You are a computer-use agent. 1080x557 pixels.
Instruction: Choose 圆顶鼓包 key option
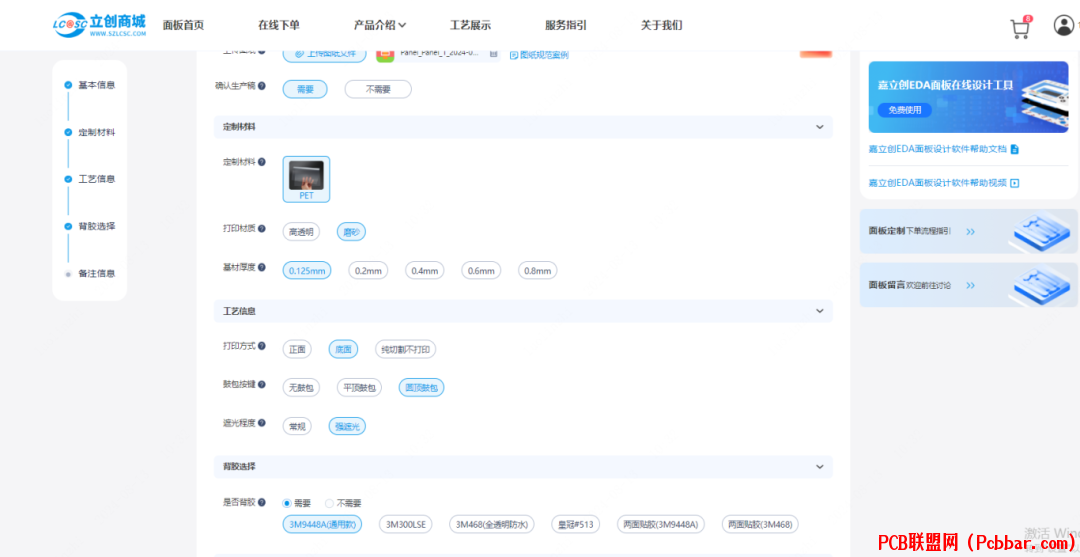tap(422, 388)
